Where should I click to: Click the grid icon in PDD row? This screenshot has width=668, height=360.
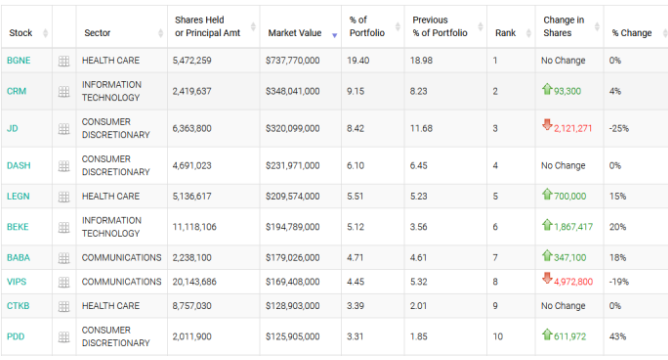[64, 337]
